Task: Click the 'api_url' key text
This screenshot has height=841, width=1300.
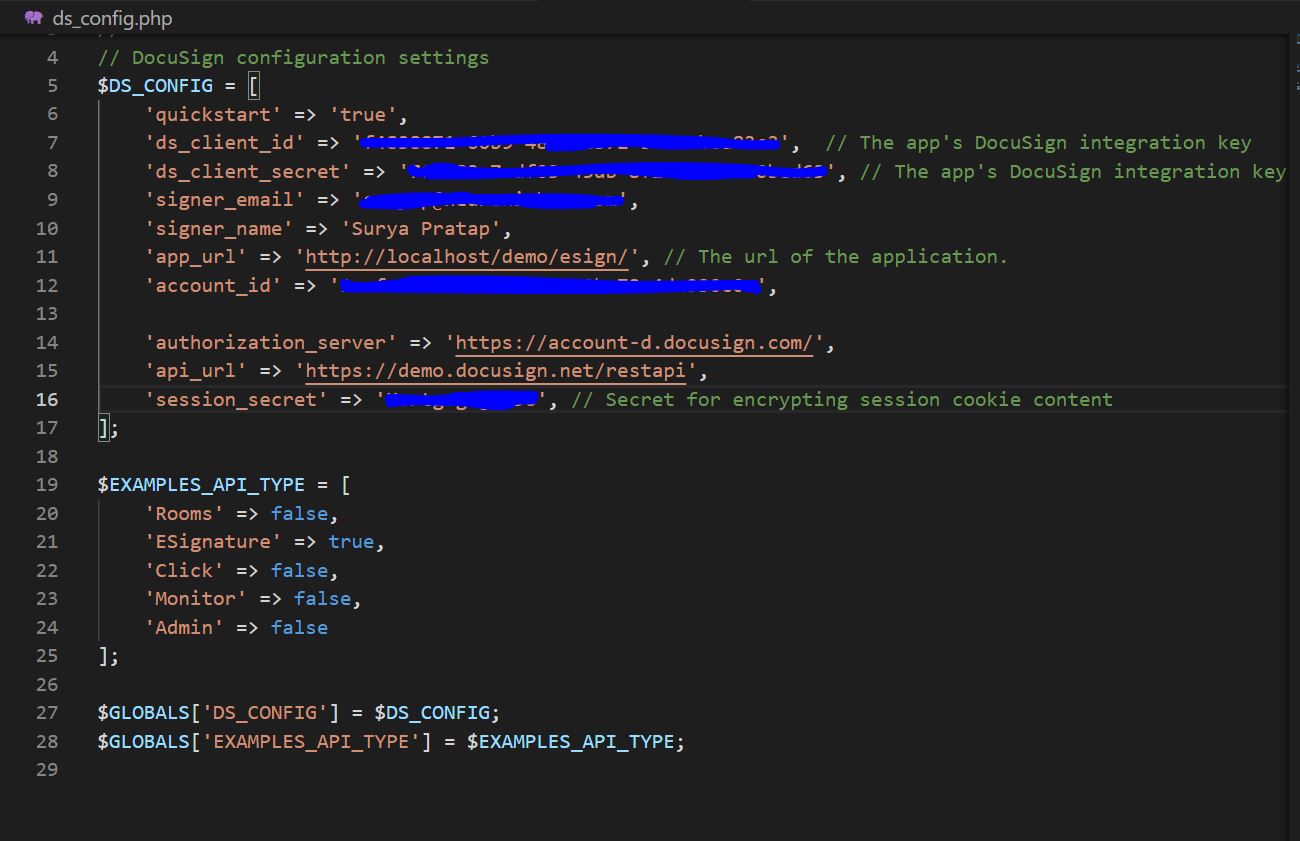Action: 196,371
